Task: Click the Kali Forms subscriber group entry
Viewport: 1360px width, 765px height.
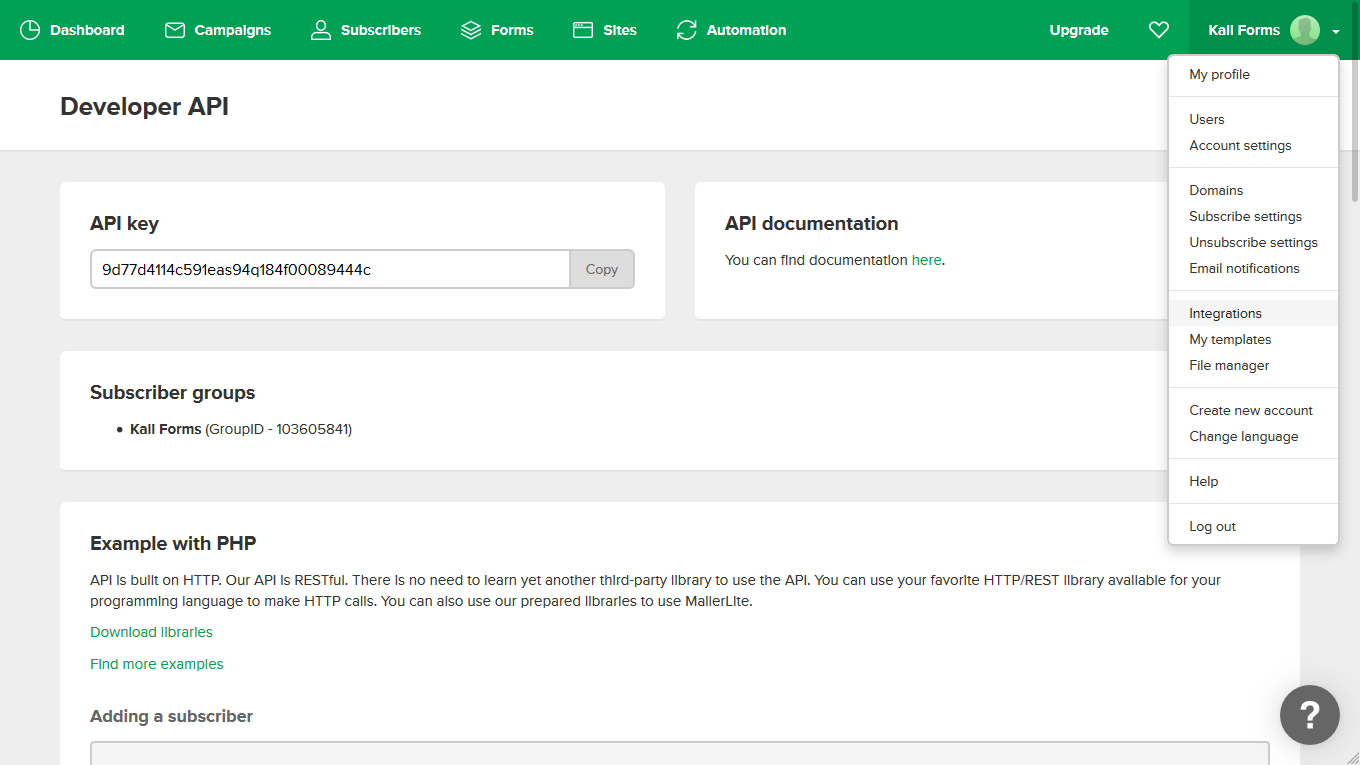Action: coord(241,429)
